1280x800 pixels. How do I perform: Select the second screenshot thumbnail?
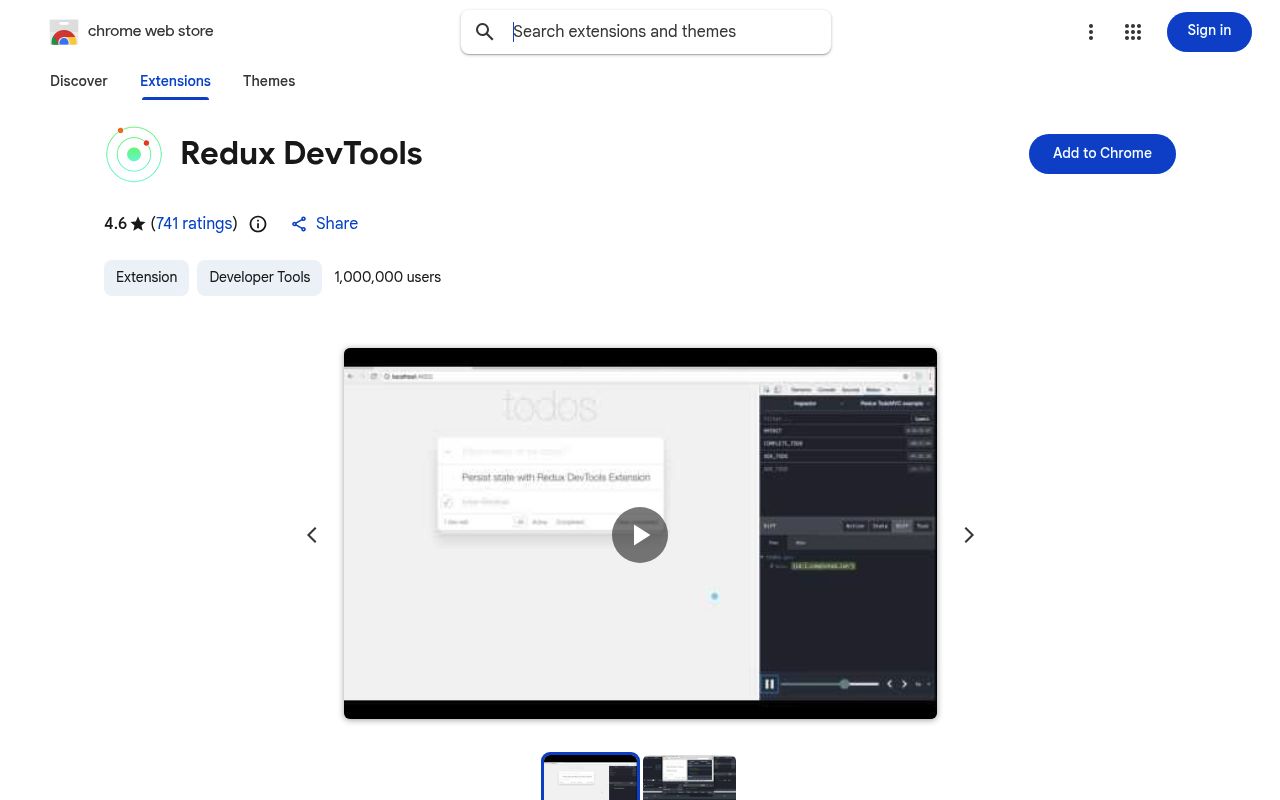(689, 778)
